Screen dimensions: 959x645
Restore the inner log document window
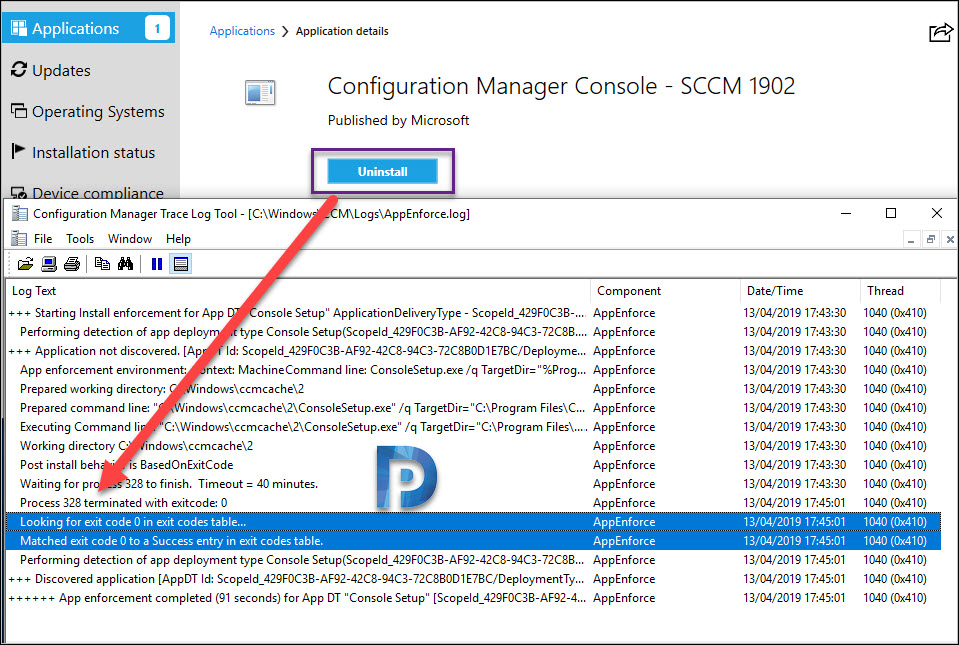930,240
